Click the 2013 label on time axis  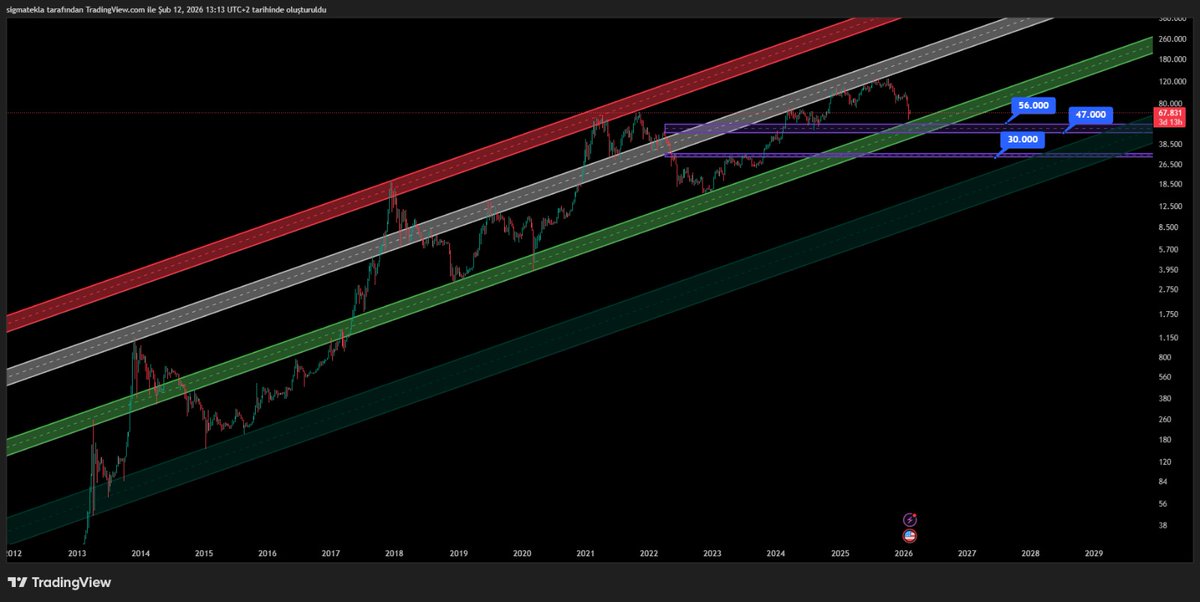pyautogui.click(x=77, y=552)
